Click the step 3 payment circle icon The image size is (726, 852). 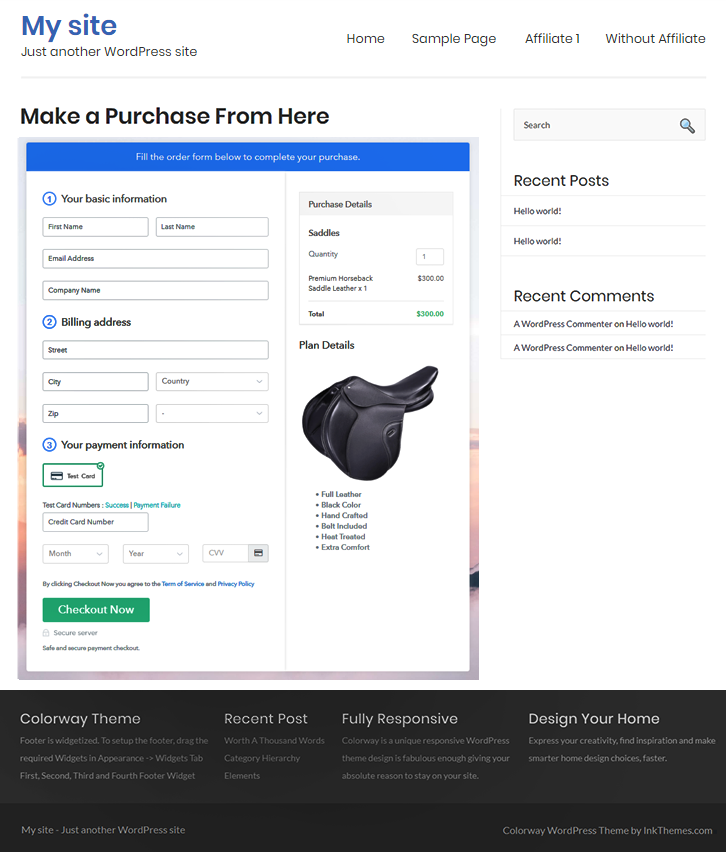pyautogui.click(x=49, y=445)
